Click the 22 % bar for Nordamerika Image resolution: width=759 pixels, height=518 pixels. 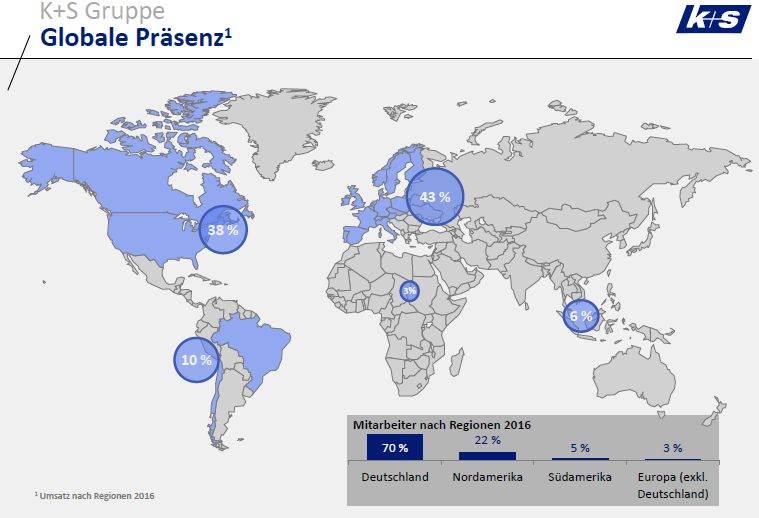click(487, 456)
